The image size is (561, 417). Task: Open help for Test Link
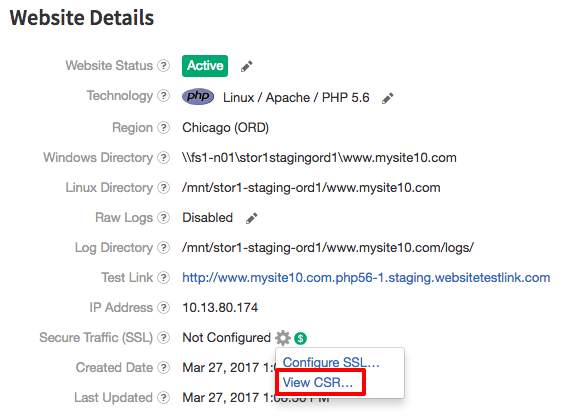tap(164, 278)
